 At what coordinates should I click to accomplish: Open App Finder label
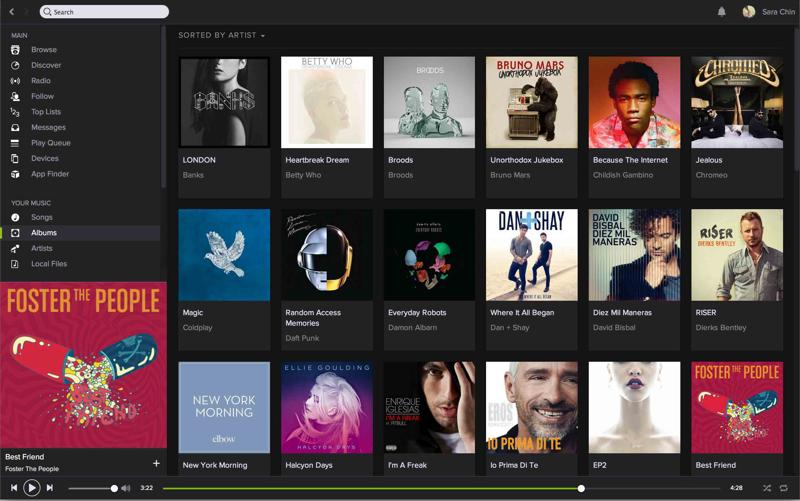point(50,174)
